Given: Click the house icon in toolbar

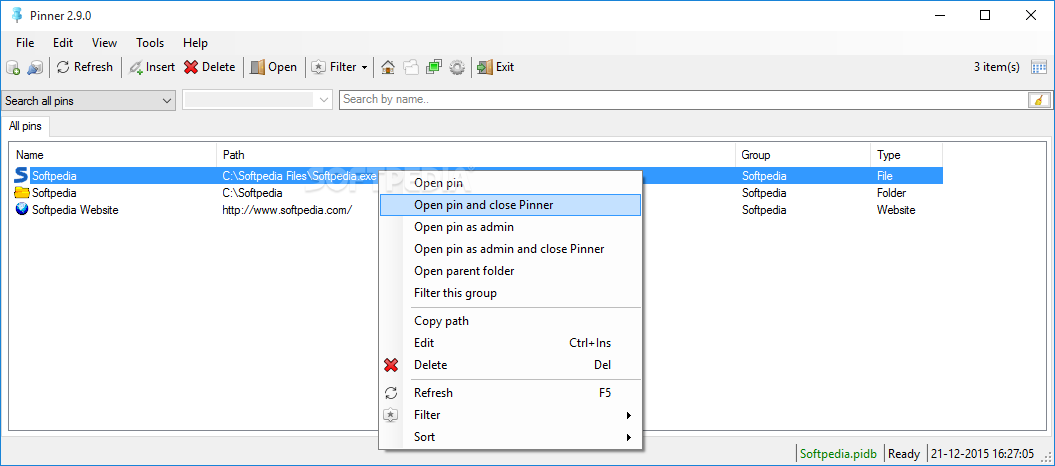Looking at the screenshot, I should coord(388,67).
